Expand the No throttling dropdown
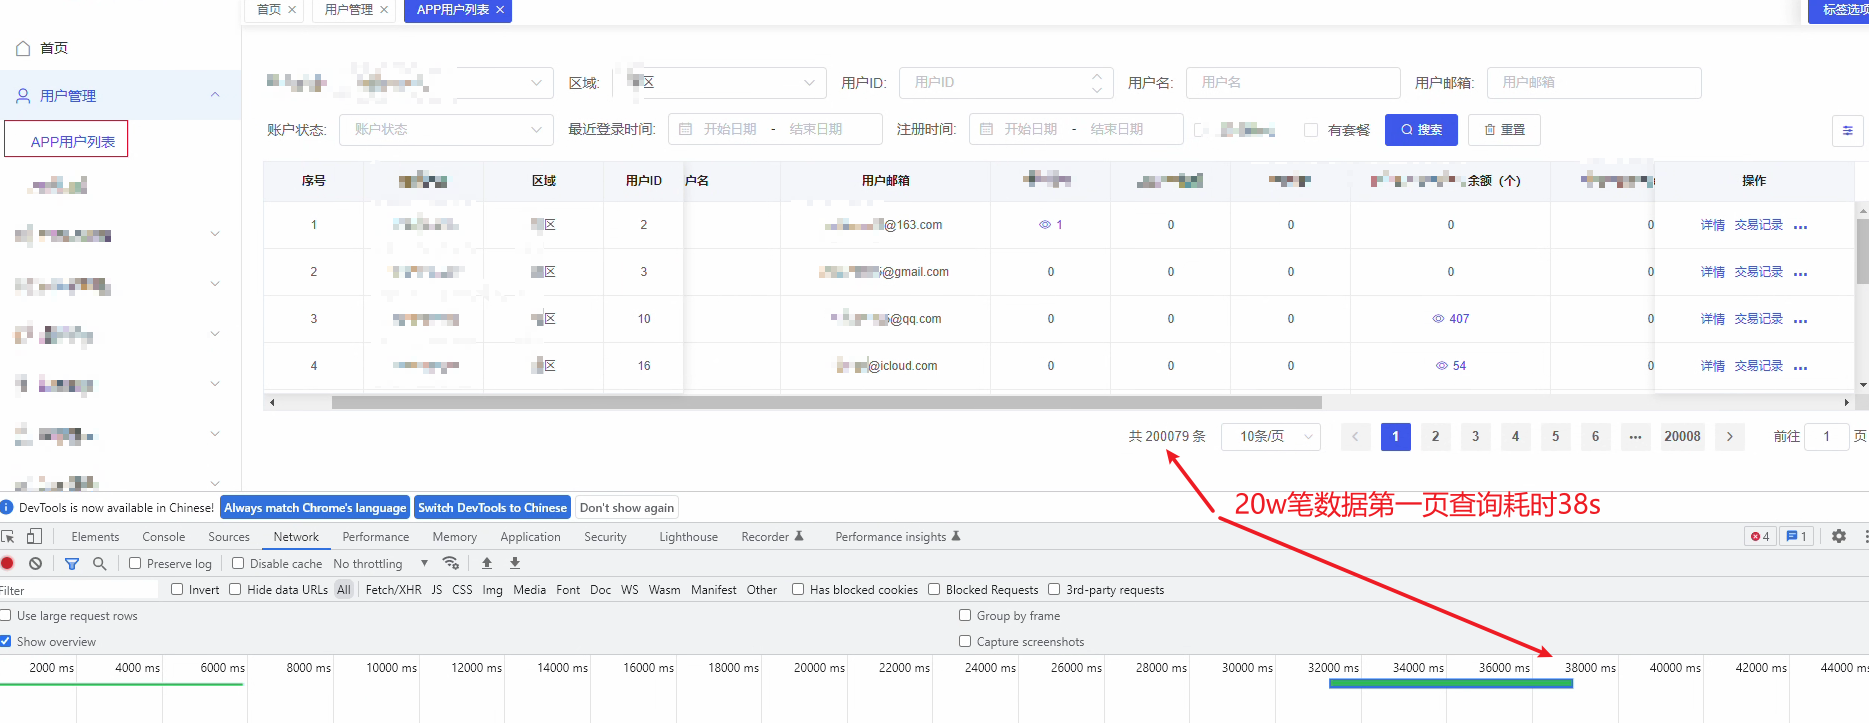The width and height of the screenshot is (1869, 723). coord(380,564)
